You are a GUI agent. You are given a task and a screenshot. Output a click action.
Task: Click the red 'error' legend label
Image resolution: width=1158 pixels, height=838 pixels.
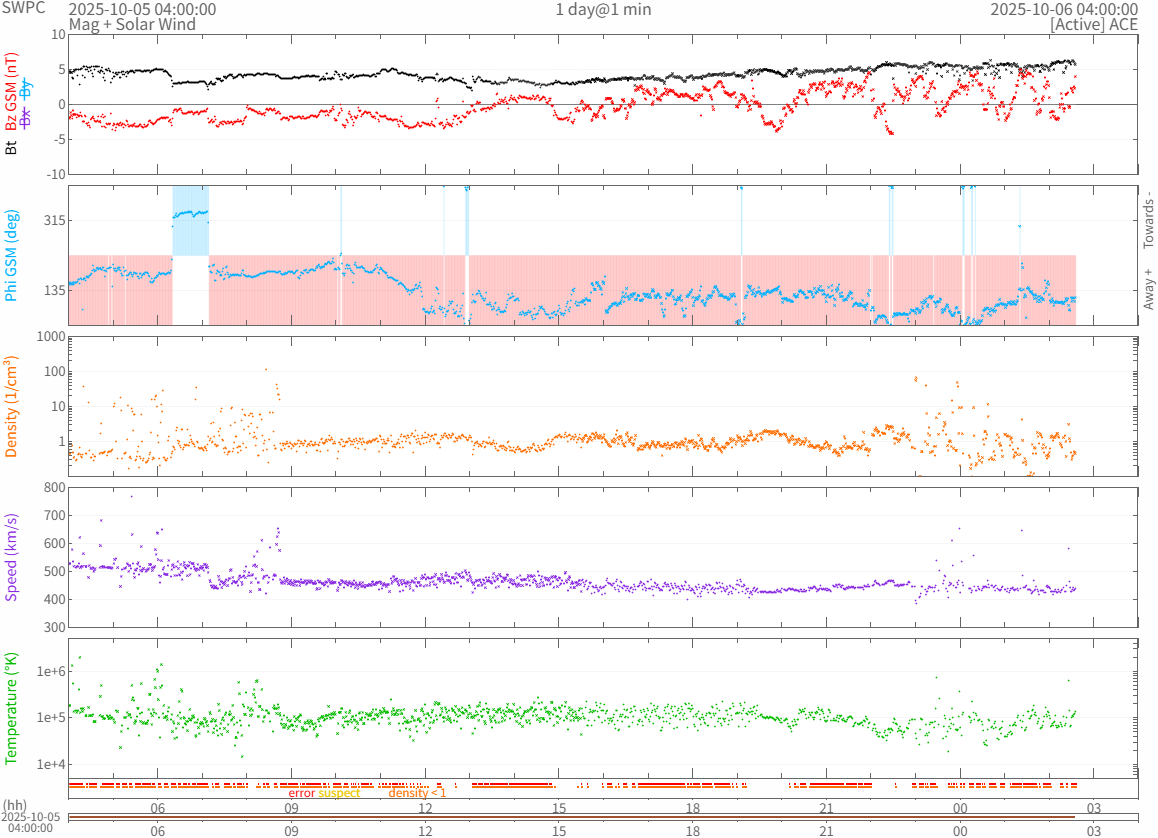pyautogui.click(x=301, y=793)
